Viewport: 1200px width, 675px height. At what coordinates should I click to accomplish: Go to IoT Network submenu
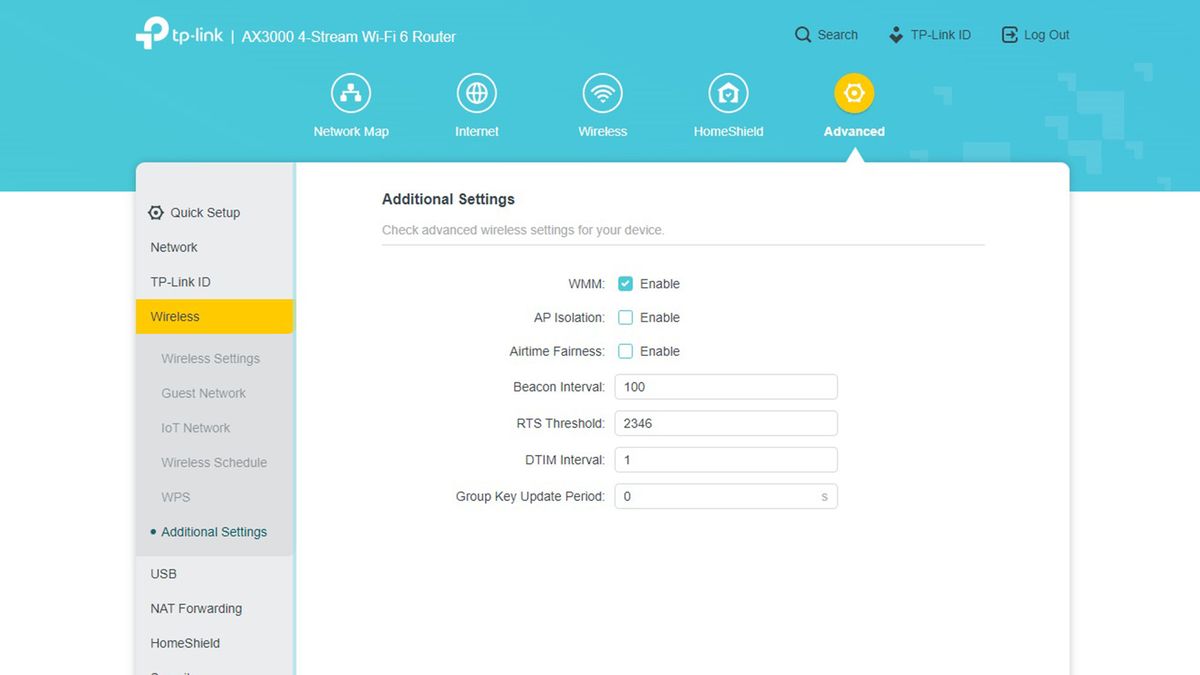point(196,428)
